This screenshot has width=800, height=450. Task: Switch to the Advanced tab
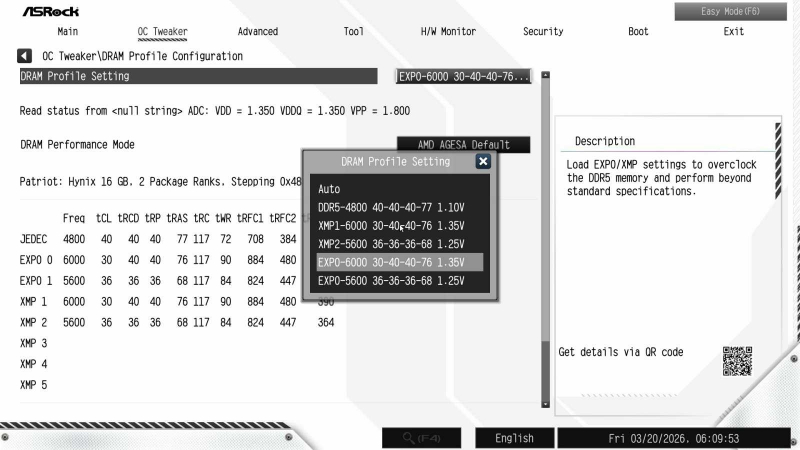(258, 32)
